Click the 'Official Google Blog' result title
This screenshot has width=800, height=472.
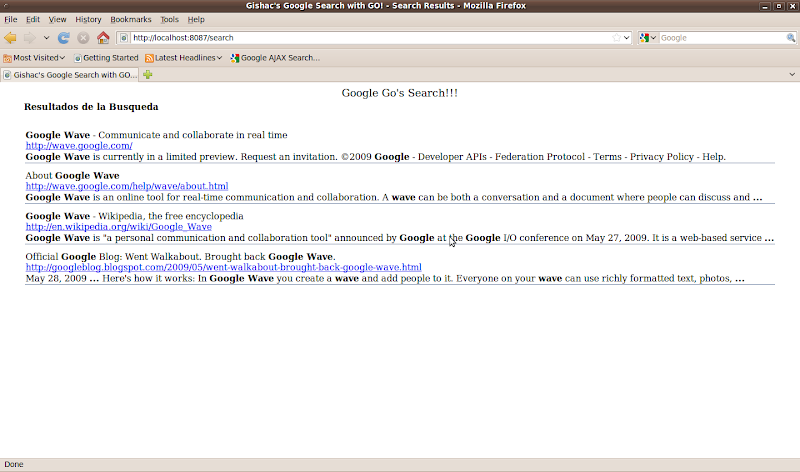pyautogui.click(x=181, y=257)
